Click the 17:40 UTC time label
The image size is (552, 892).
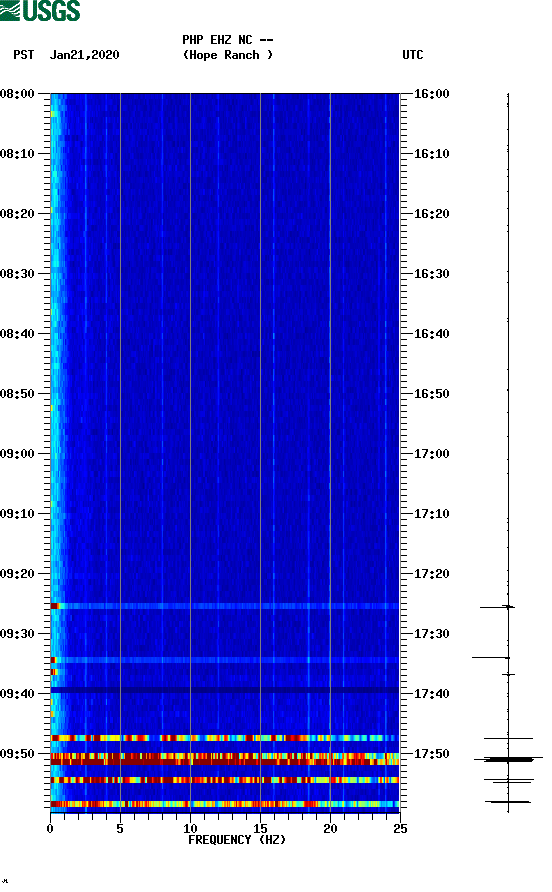[431, 694]
